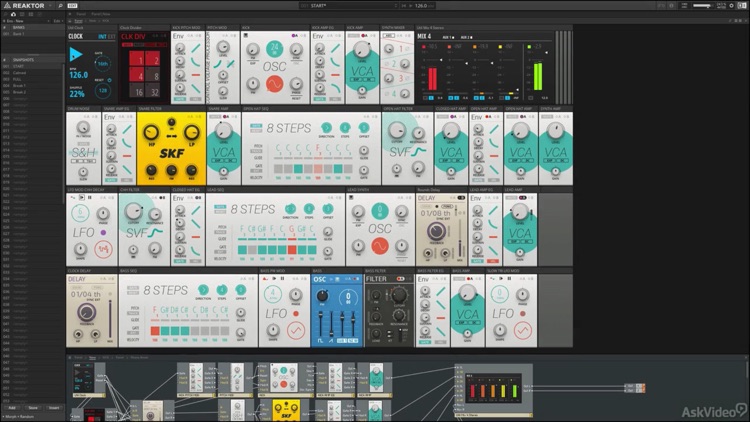Click the CLK DIV pad number 32
The height and width of the screenshot is (422, 750).
(x=153, y=91)
